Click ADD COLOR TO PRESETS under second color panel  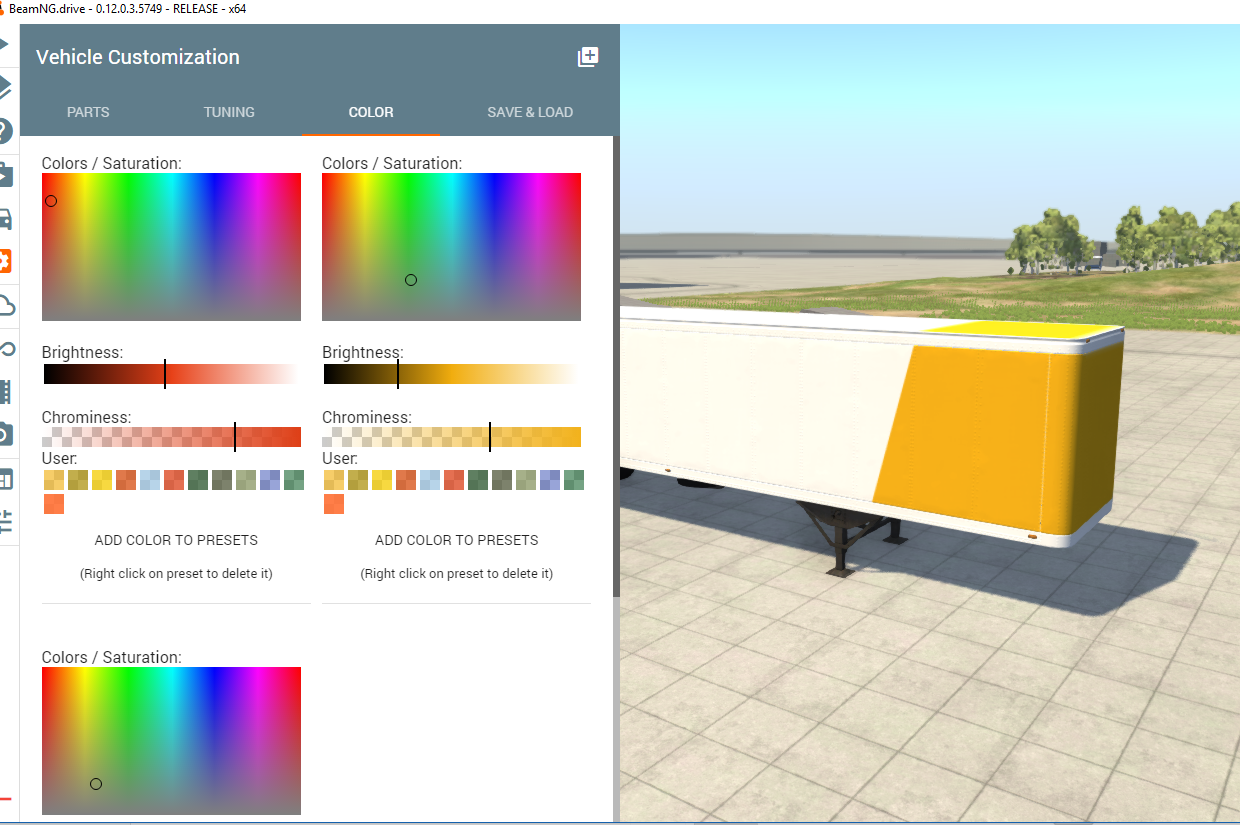457,540
